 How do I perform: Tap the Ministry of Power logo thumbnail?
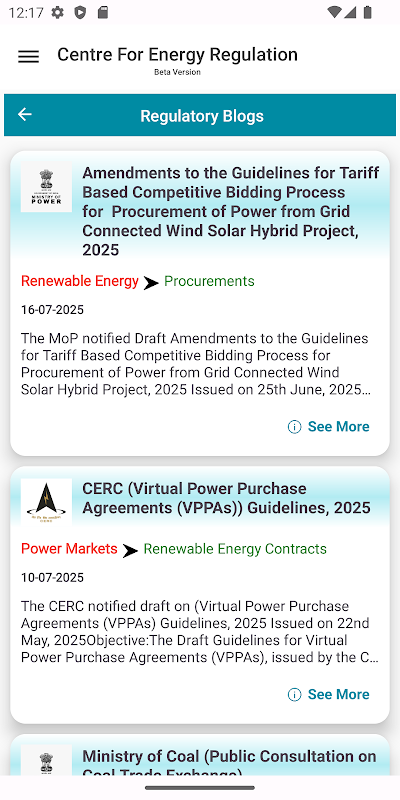pyautogui.click(x=46, y=187)
